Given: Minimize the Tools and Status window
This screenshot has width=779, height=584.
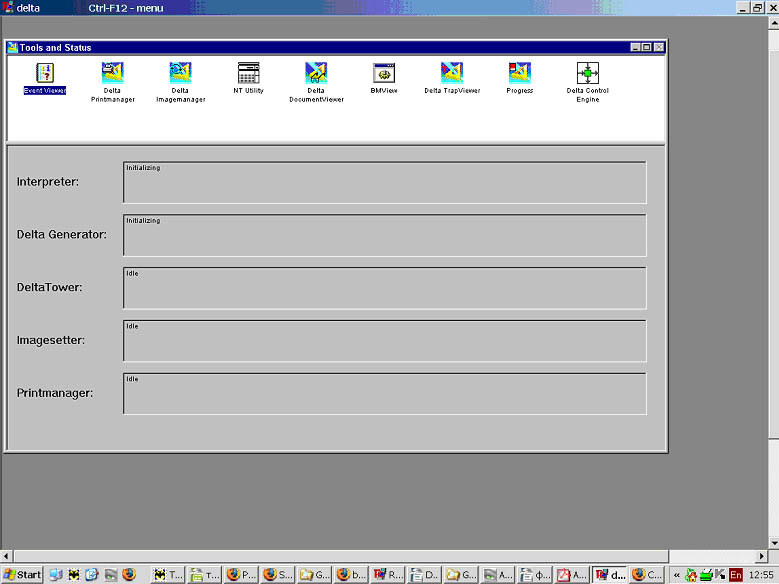Looking at the screenshot, I should pyautogui.click(x=635, y=47).
